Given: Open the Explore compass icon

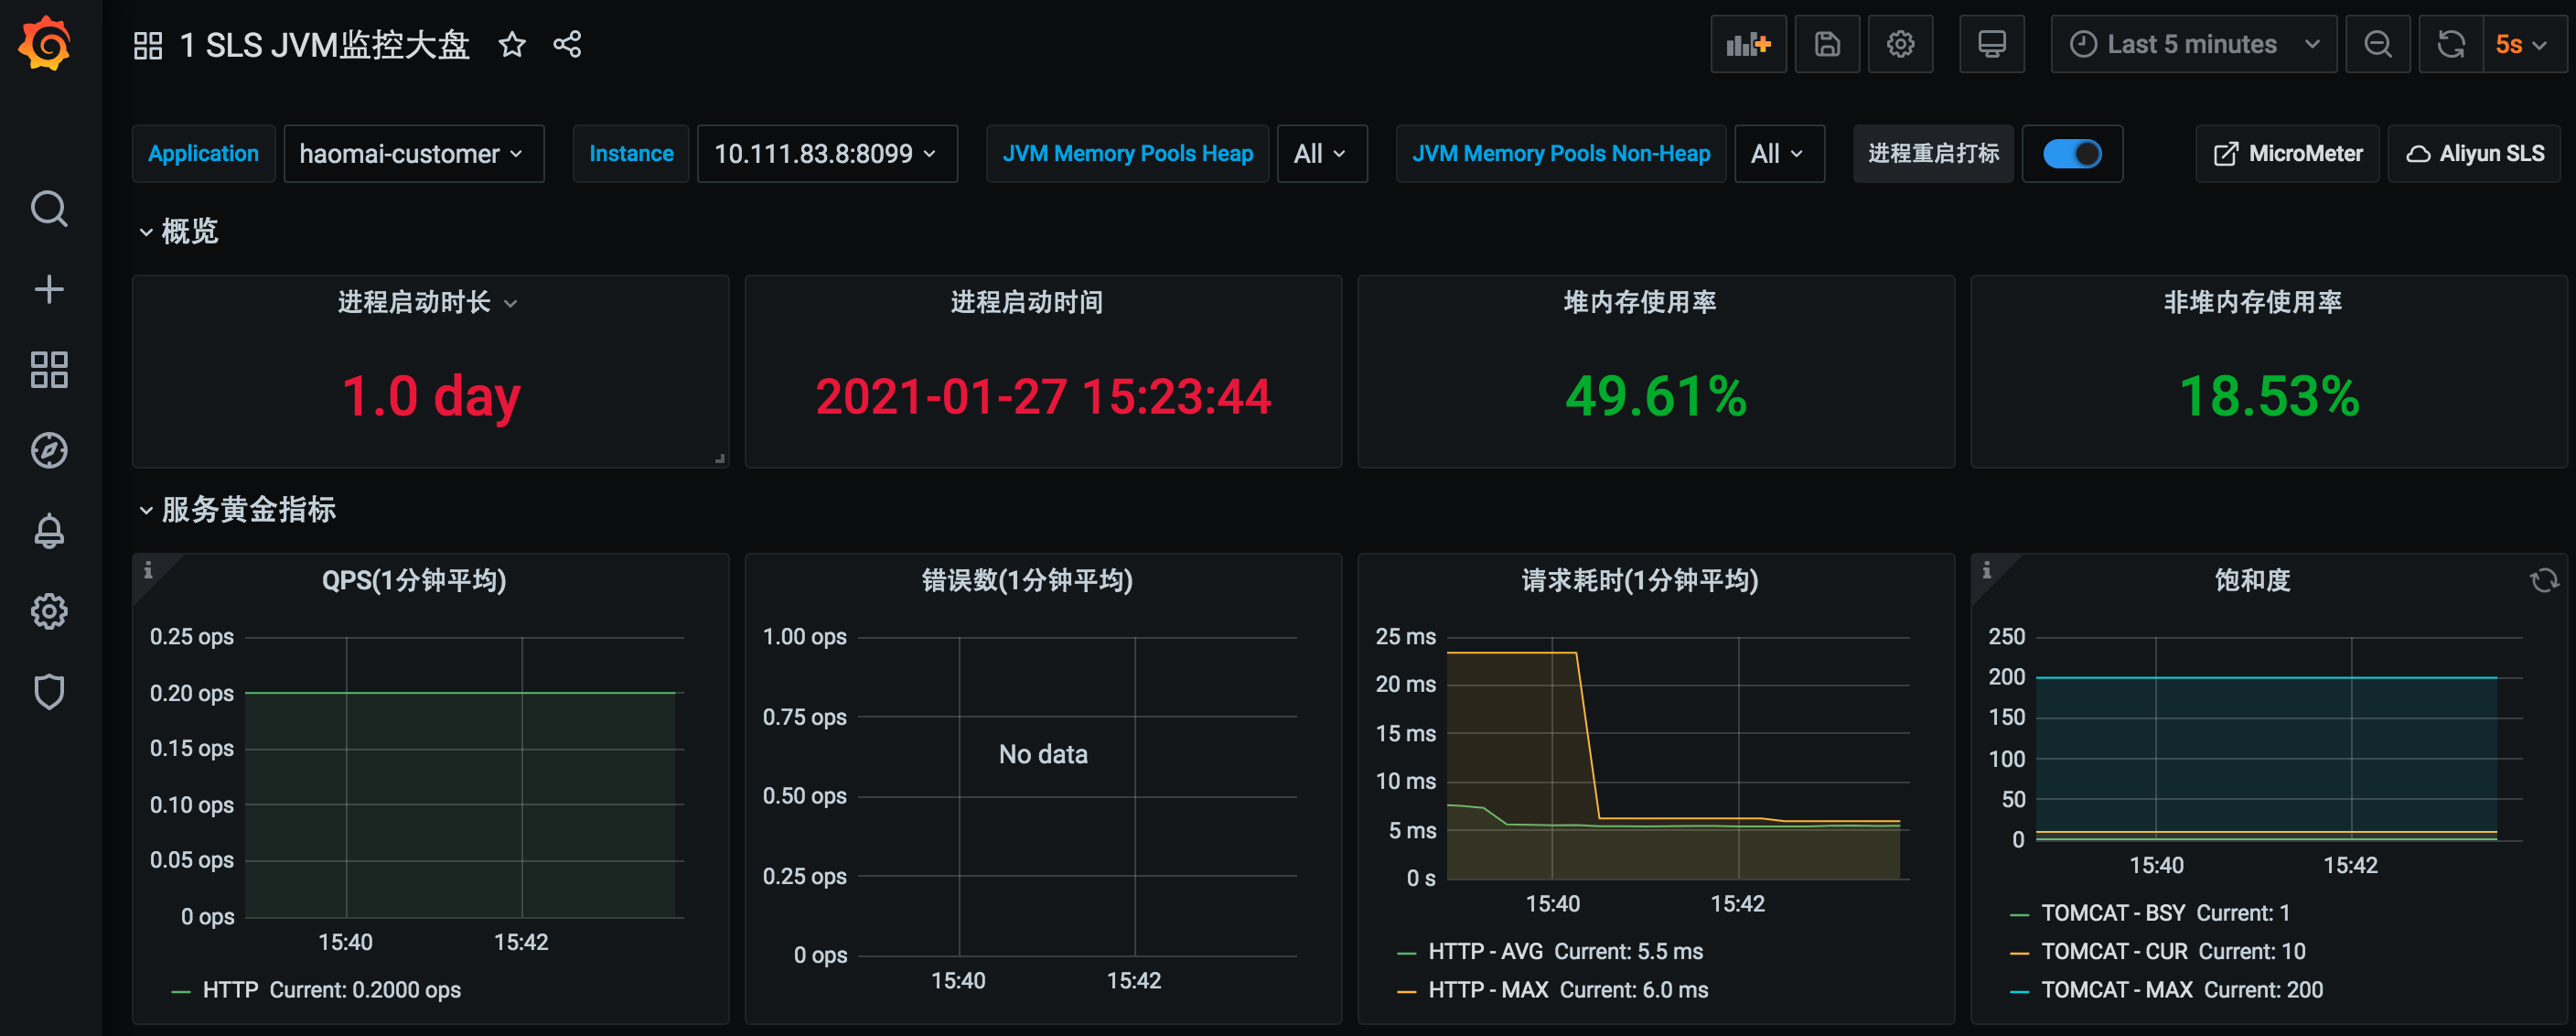Looking at the screenshot, I should [x=49, y=450].
